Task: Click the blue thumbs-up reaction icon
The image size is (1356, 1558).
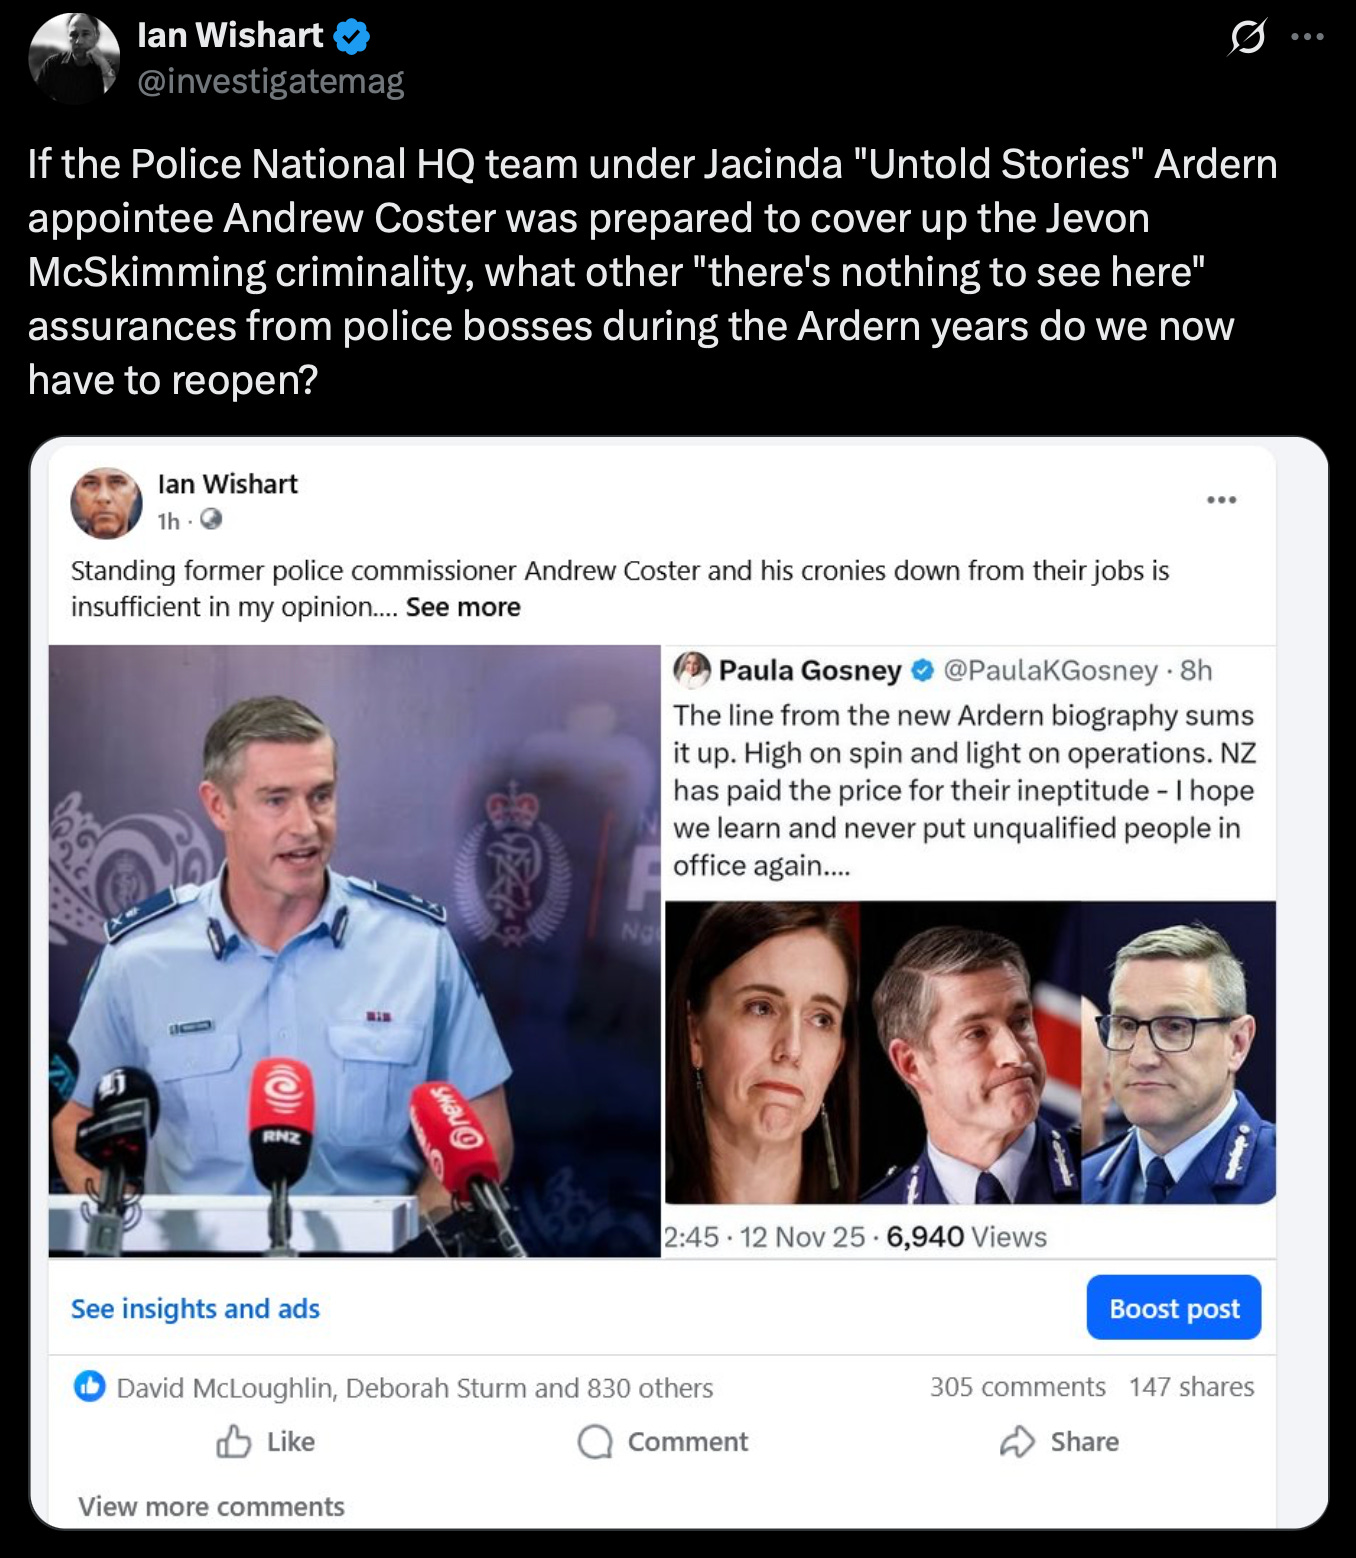Action: point(90,1386)
